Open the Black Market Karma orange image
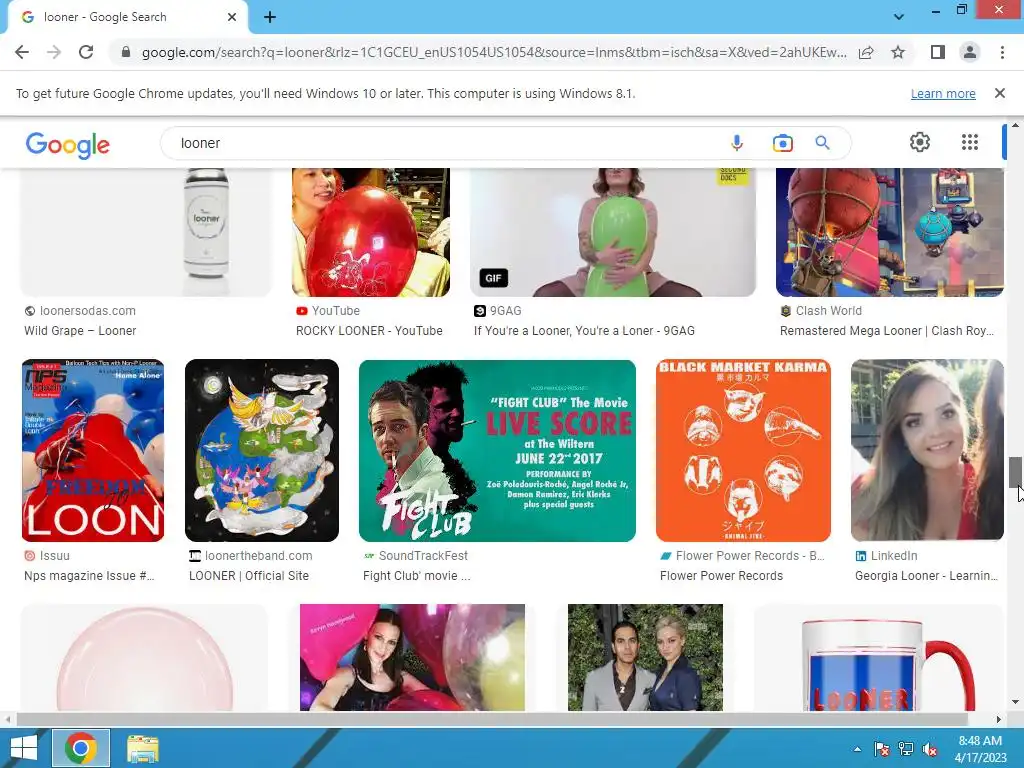The width and height of the screenshot is (1024, 768). pyautogui.click(x=743, y=451)
